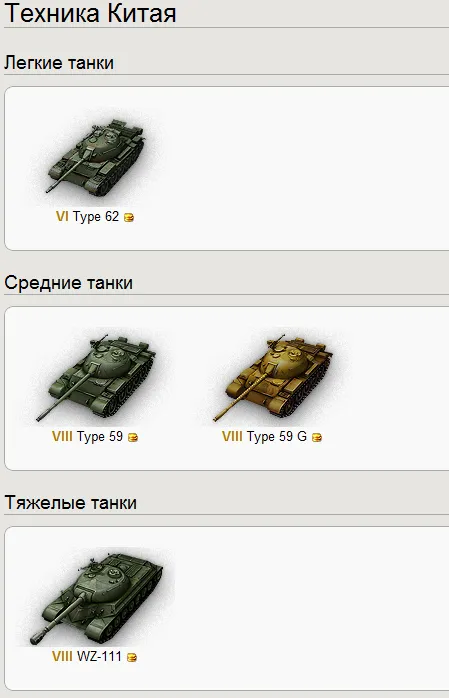
Task: Click the Легкие танки section heading
Action: (x=59, y=62)
